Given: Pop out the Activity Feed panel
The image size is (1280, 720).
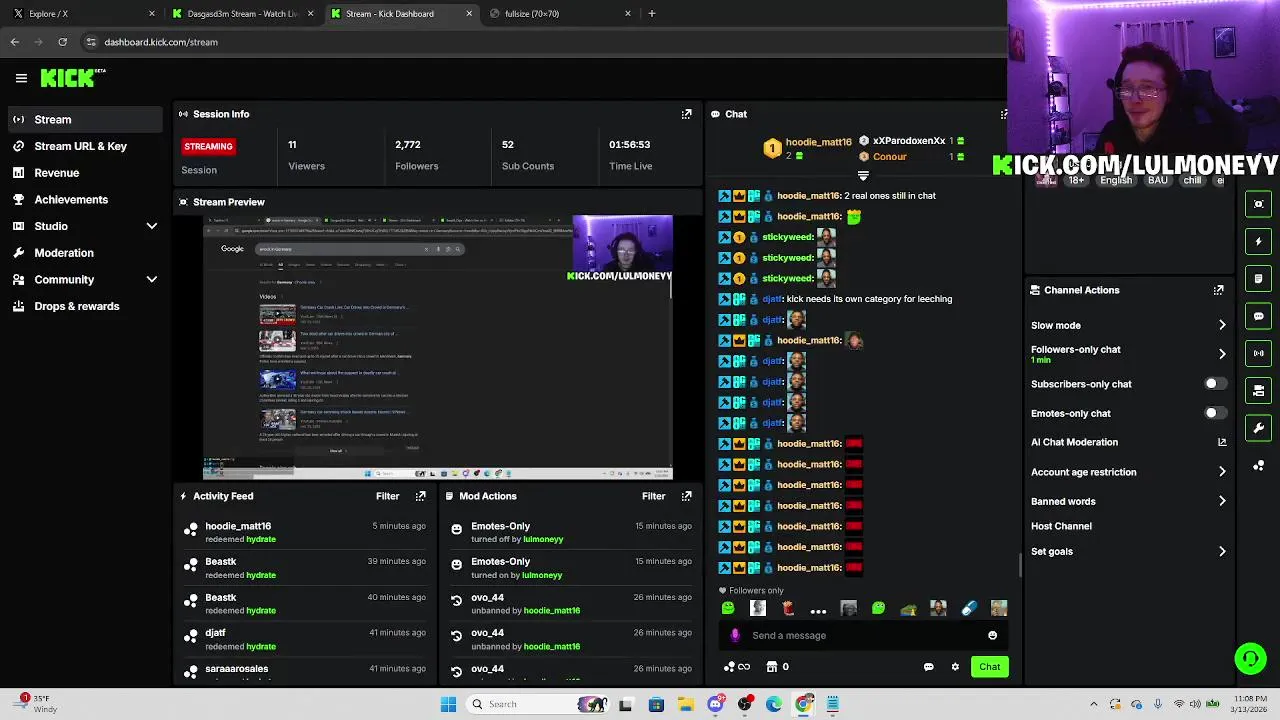Looking at the screenshot, I should pyautogui.click(x=420, y=496).
